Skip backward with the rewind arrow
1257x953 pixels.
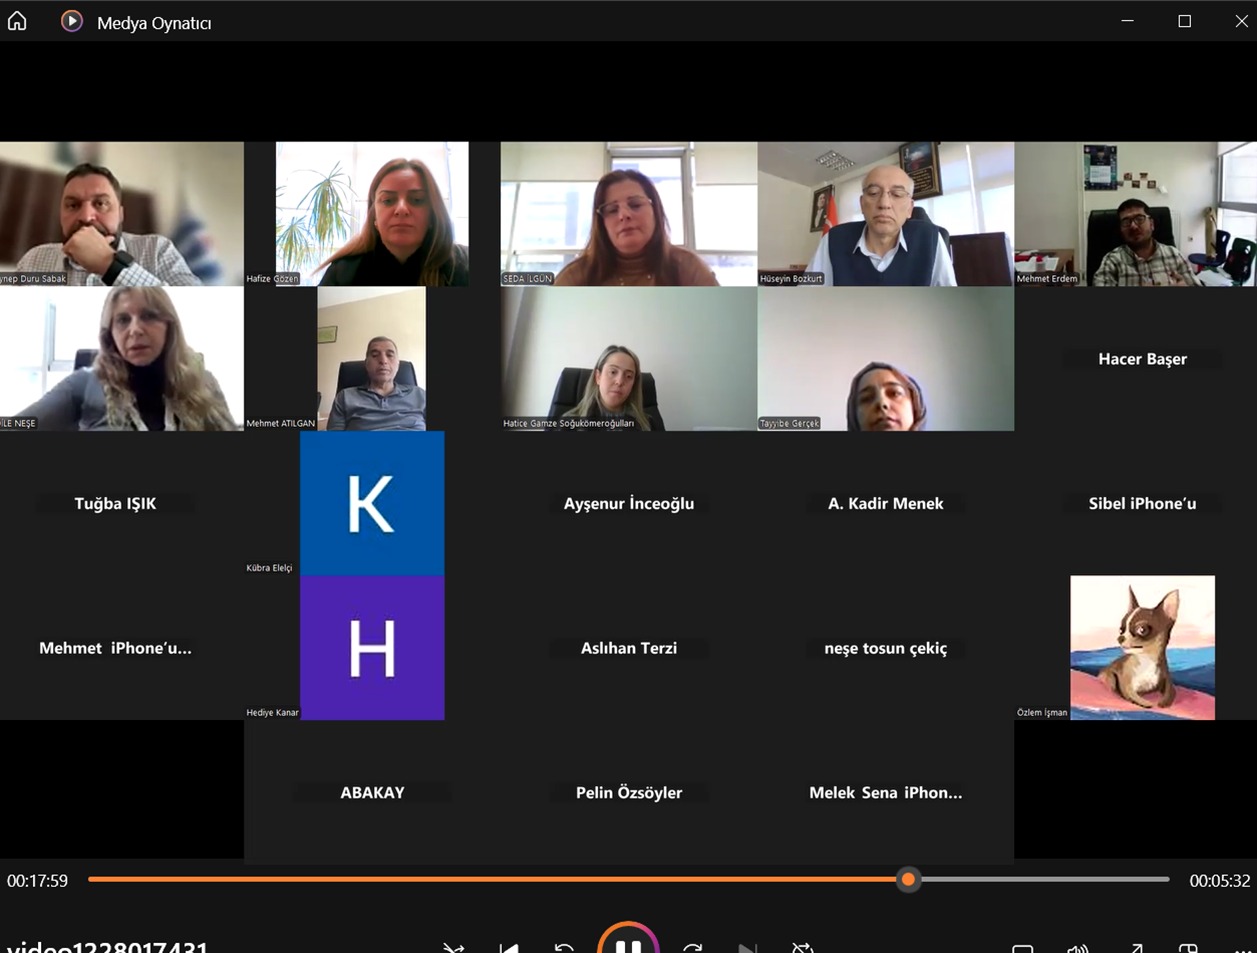click(x=564, y=947)
